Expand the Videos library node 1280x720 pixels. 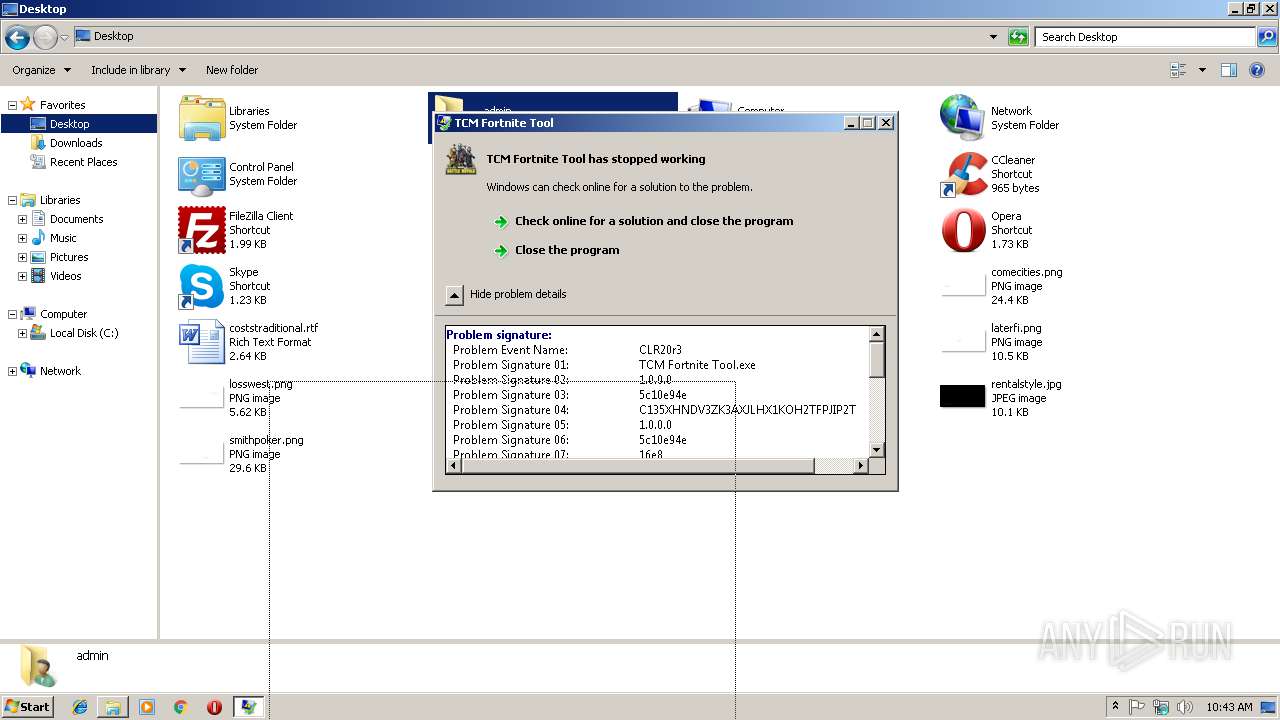22,276
